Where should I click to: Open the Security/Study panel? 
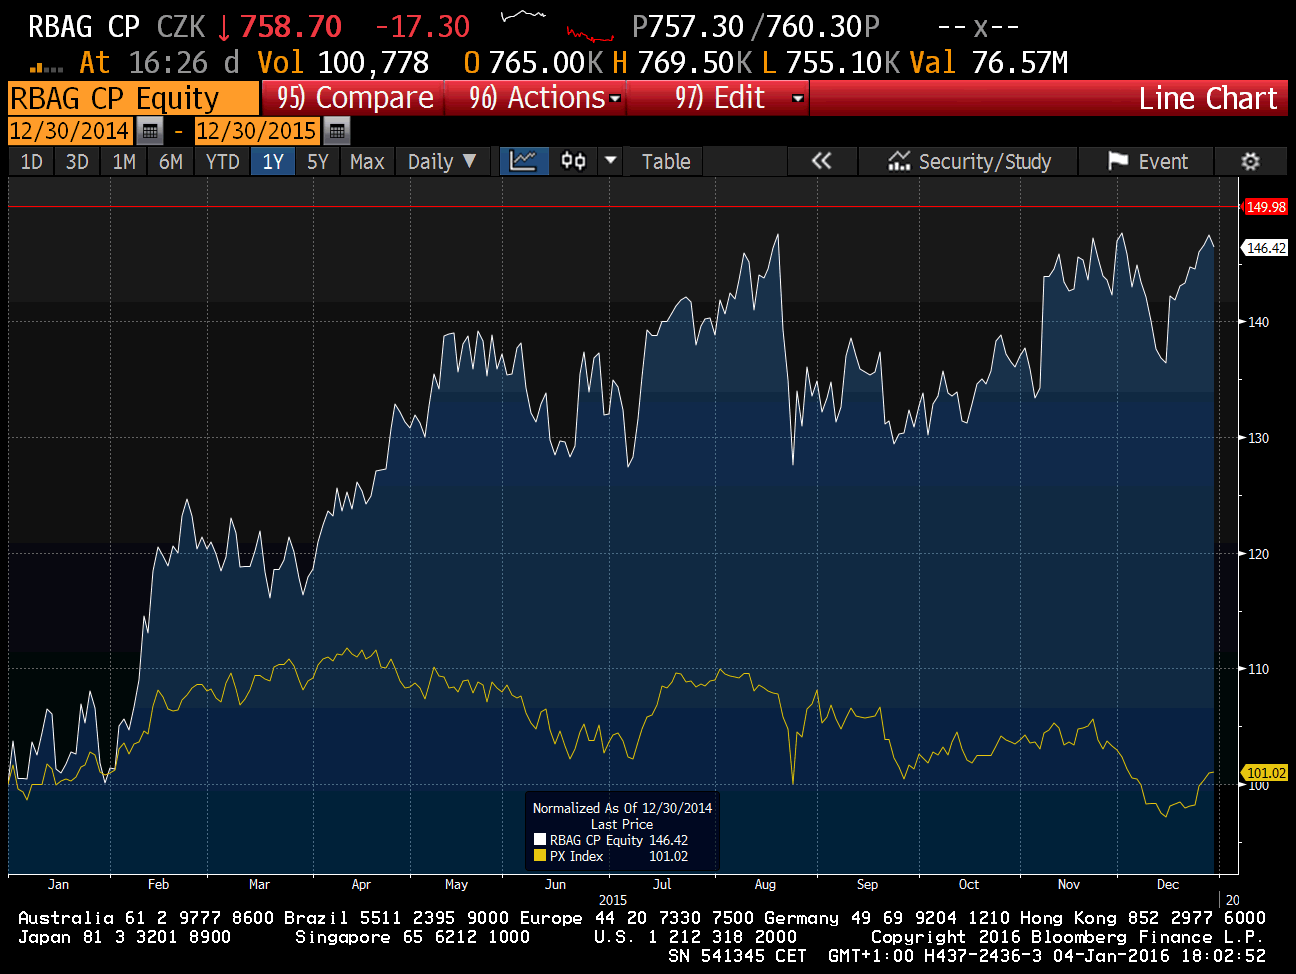[968, 161]
